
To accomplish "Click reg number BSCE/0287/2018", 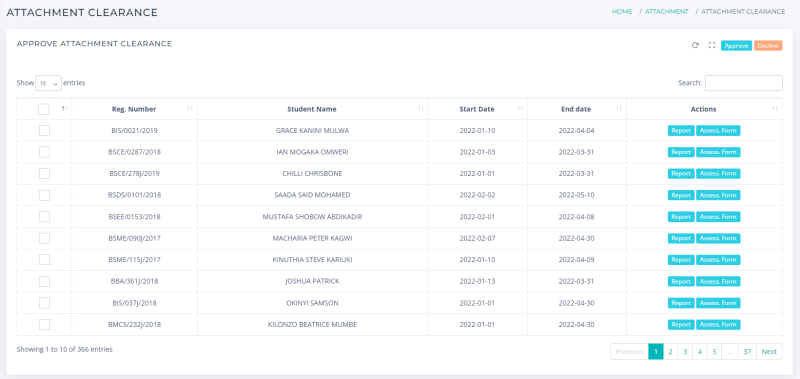I will coord(134,152).
